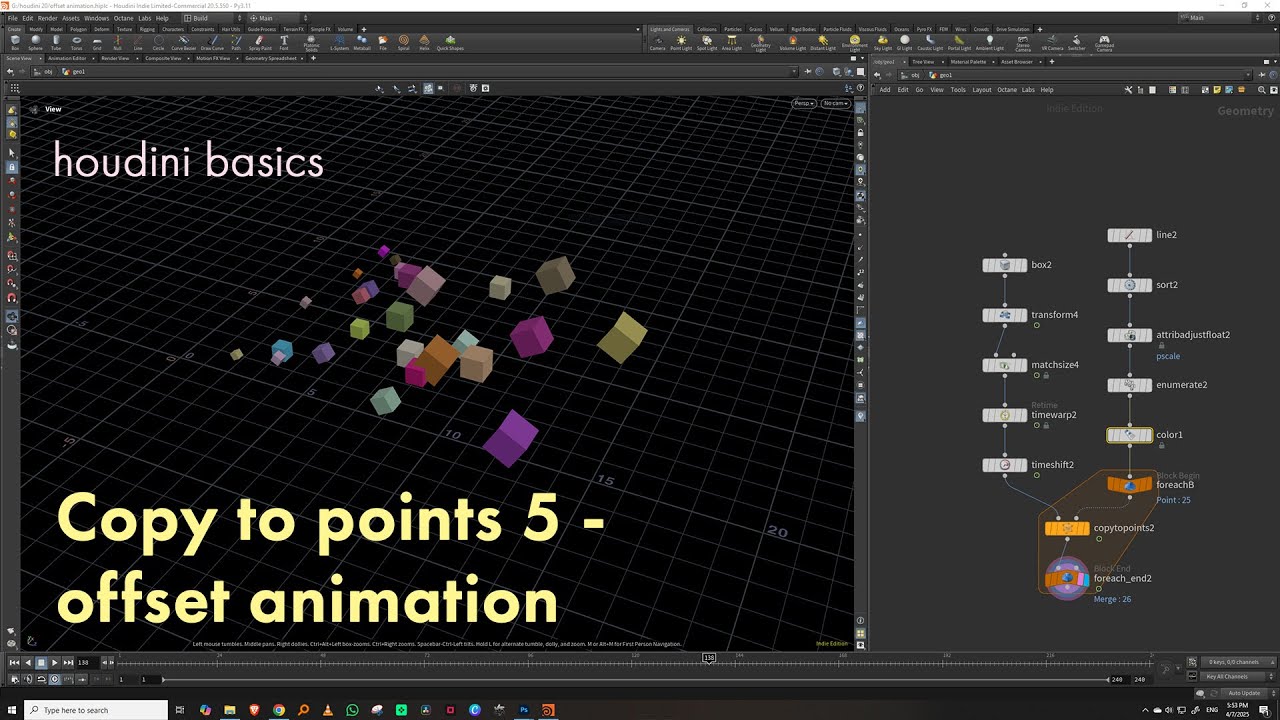1280x720 pixels.
Task: Select the Tube shelf tool
Action: click(56, 42)
